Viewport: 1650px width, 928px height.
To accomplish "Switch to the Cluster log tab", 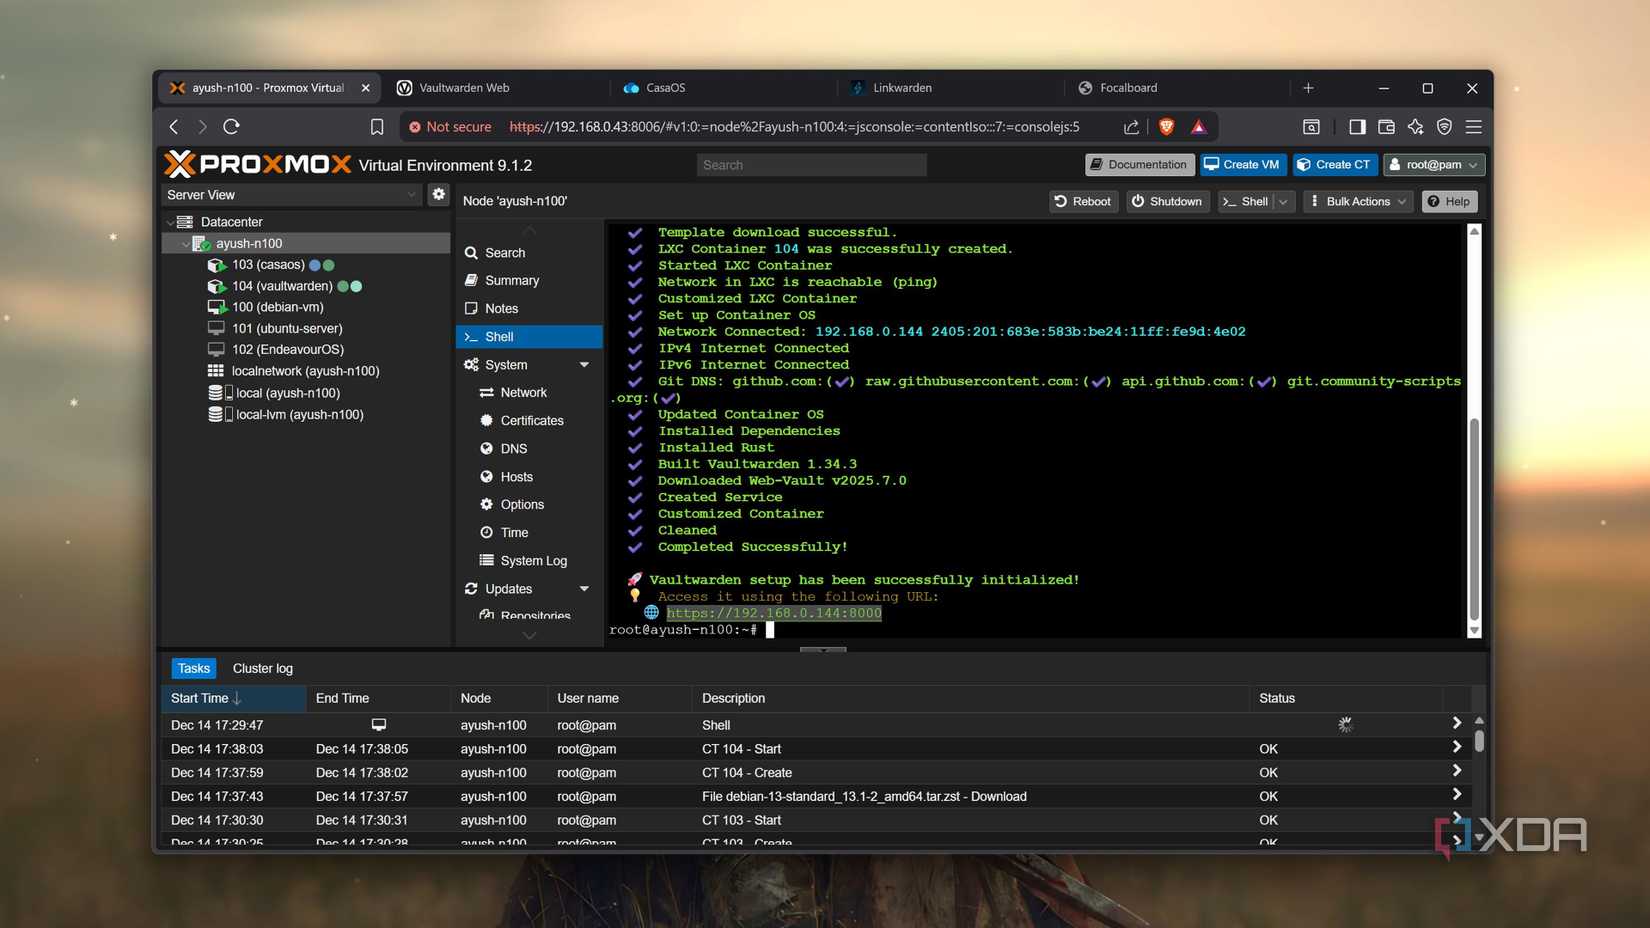I will click(262, 668).
